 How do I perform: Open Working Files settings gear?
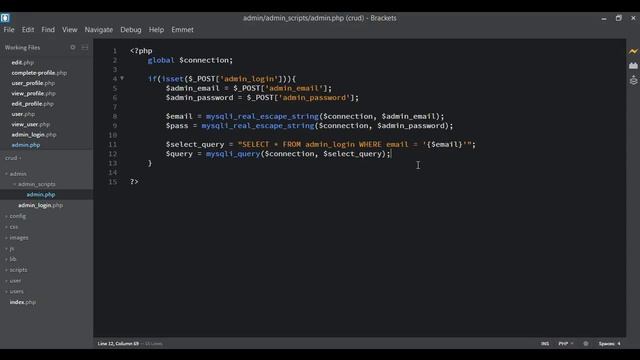pyautogui.click(x=73, y=47)
